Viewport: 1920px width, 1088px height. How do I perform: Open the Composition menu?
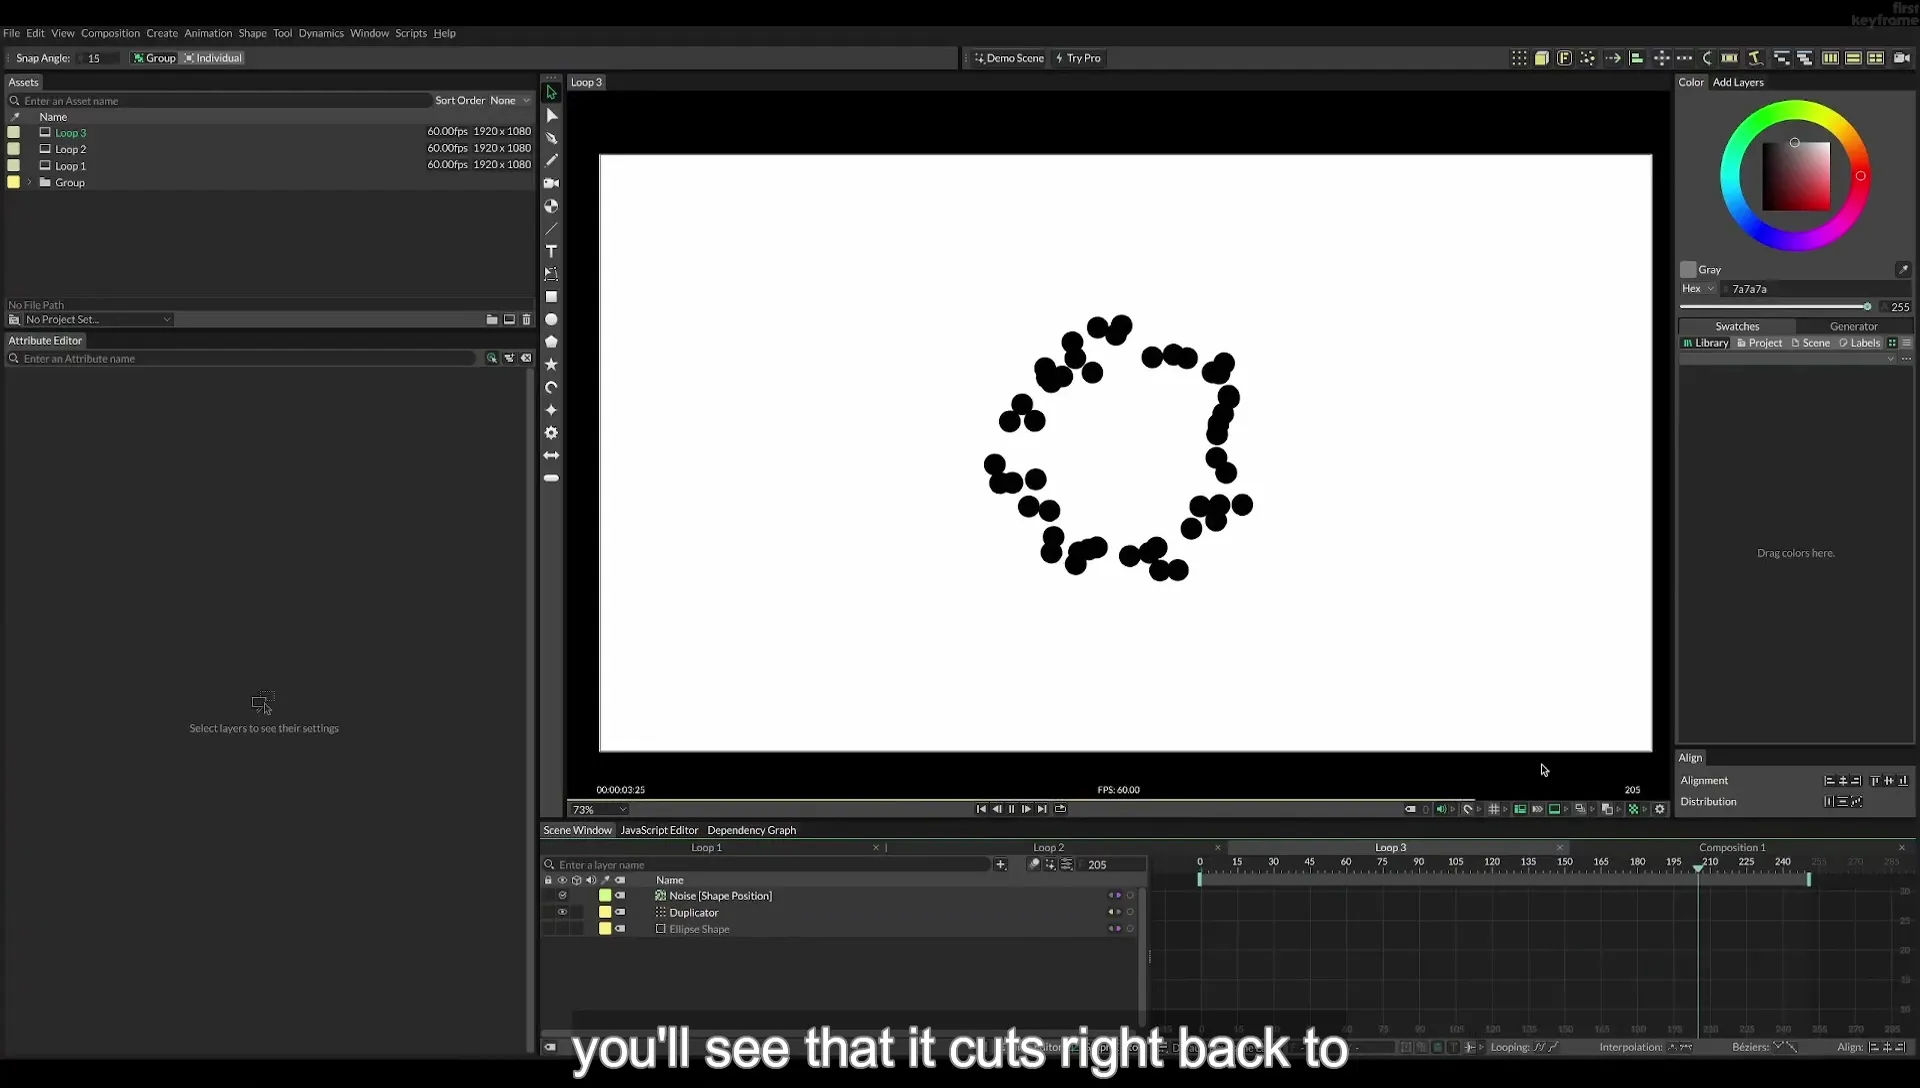[x=110, y=33]
